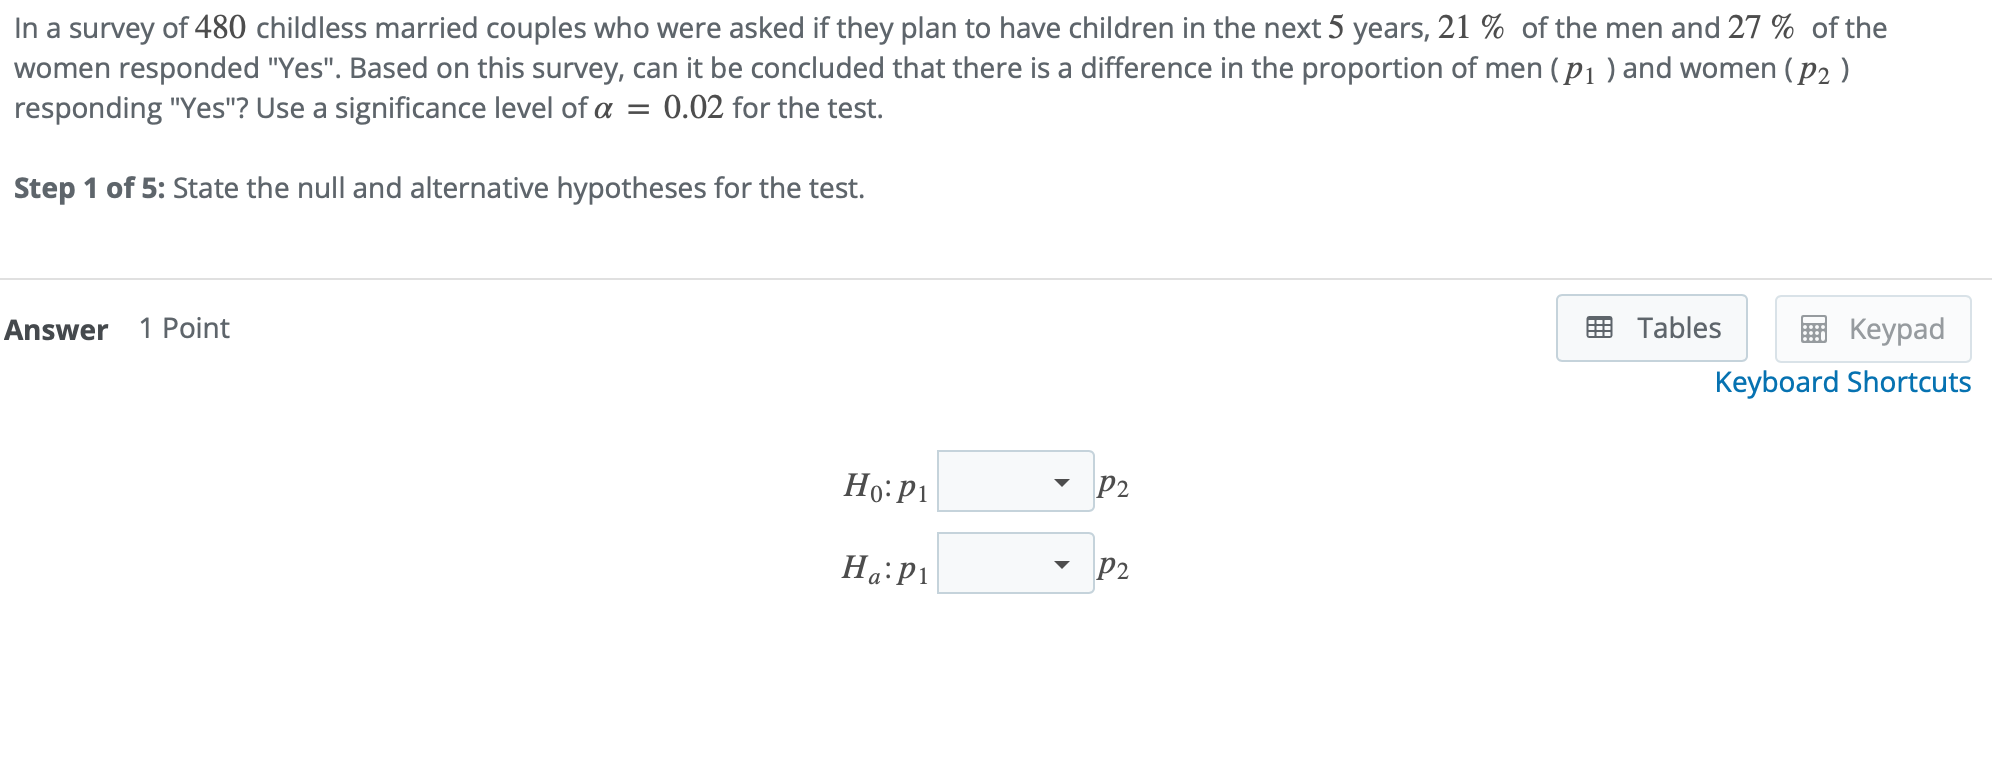The height and width of the screenshot is (760, 1992).
Task: Click the 0.02 significance level value
Action: click(x=693, y=107)
